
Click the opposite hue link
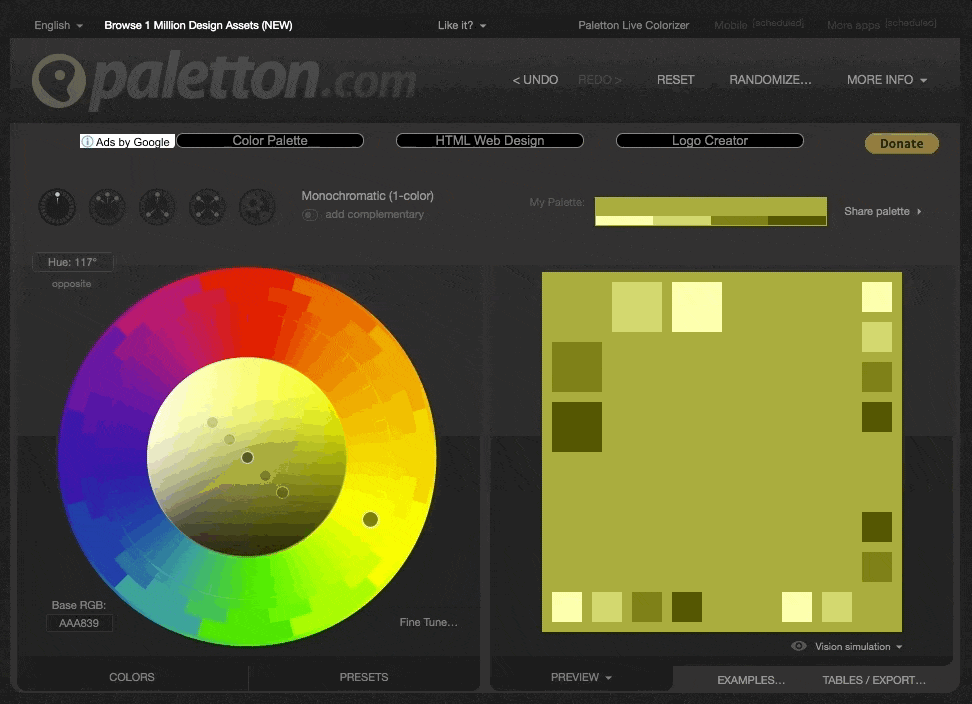click(x=71, y=284)
